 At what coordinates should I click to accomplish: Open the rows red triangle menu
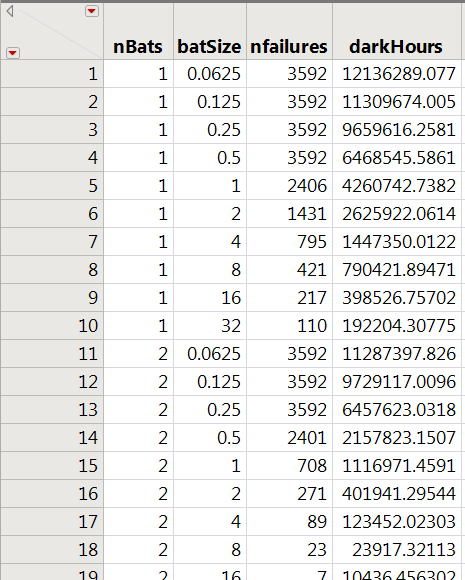[x=13, y=53]
